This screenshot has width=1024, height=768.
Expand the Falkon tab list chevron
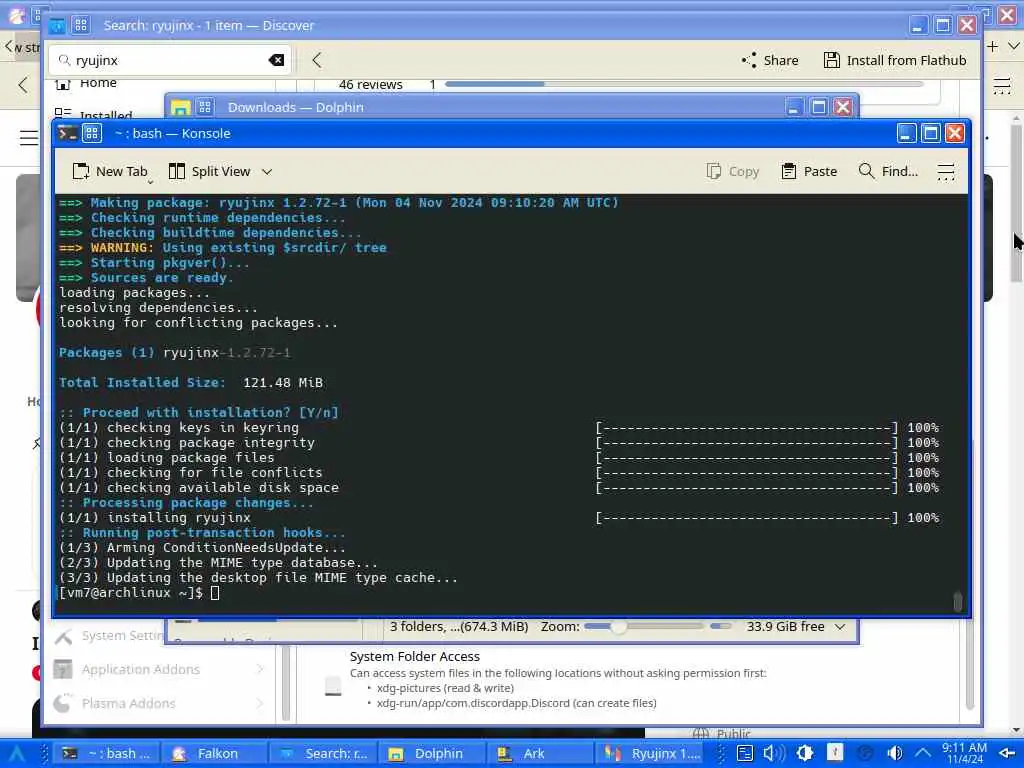[x=1014, y=46]
